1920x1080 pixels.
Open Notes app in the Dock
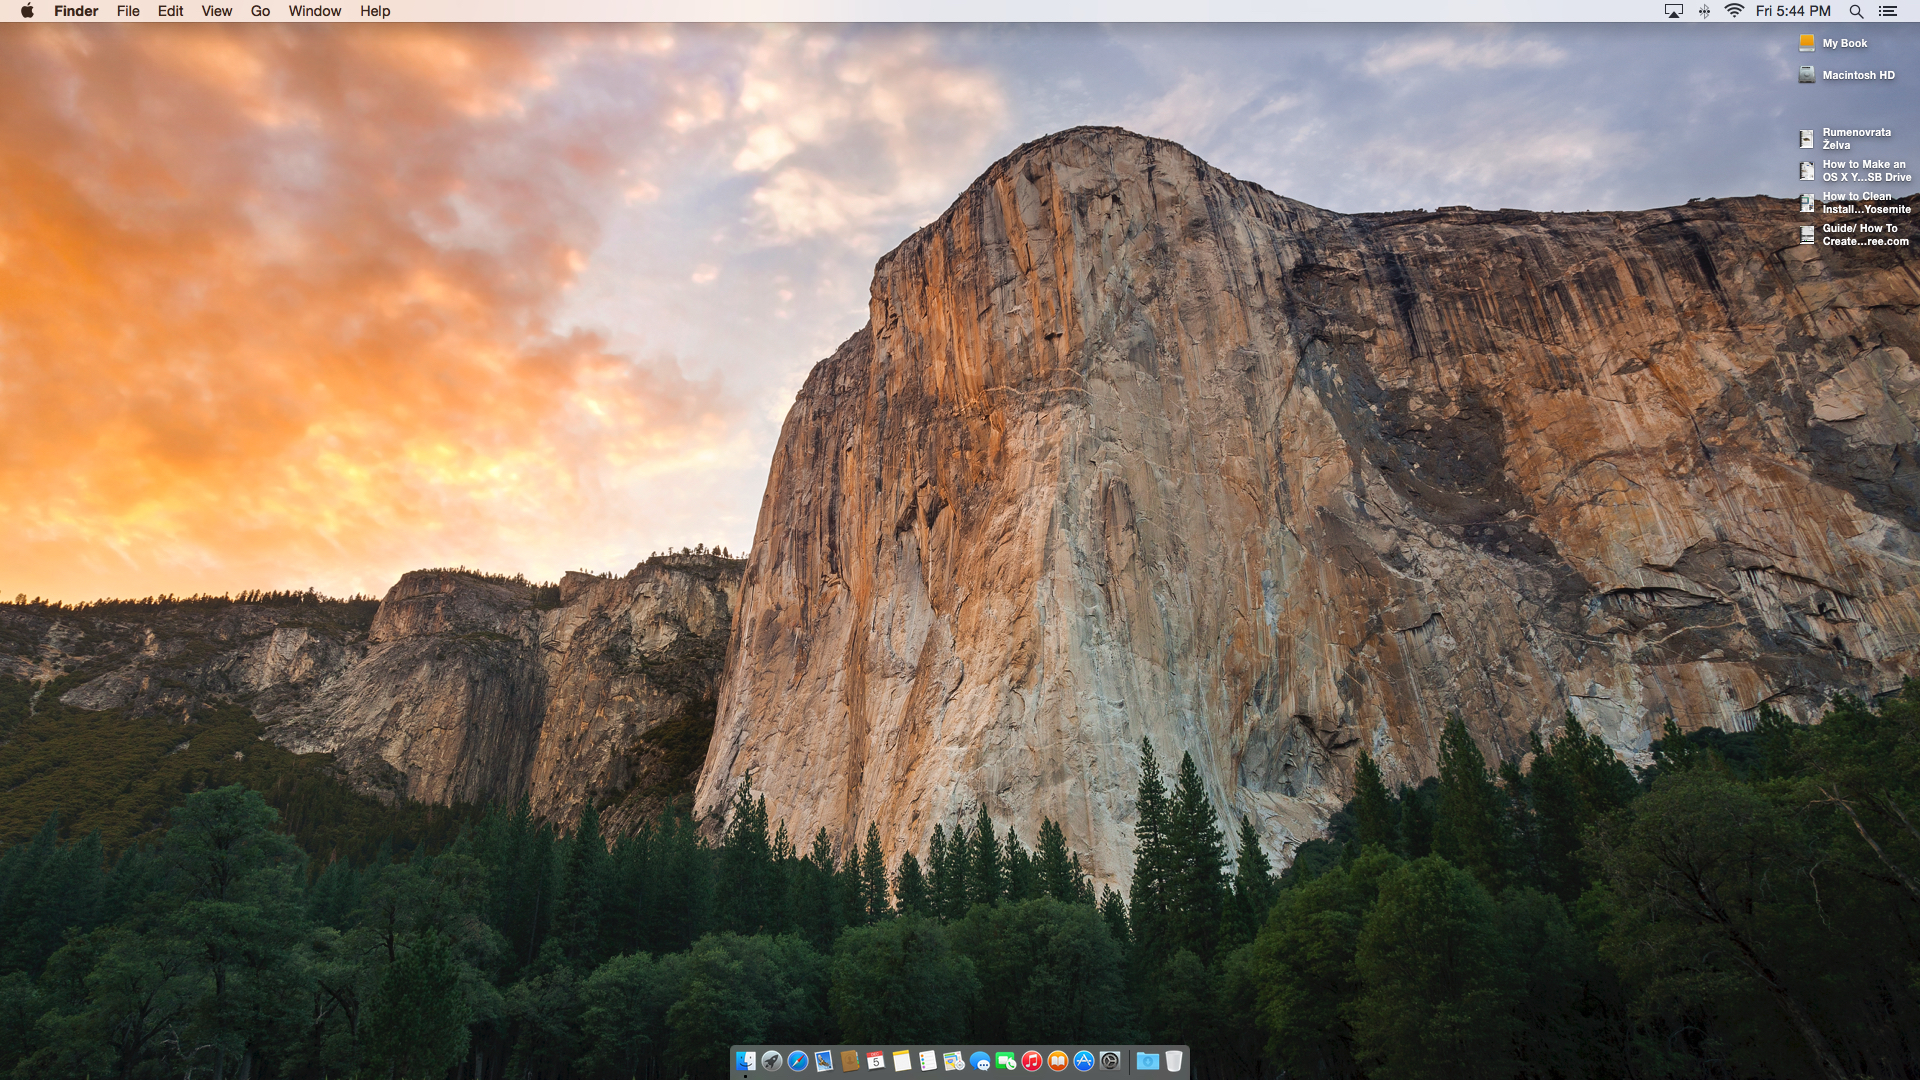coord(902,1061)
